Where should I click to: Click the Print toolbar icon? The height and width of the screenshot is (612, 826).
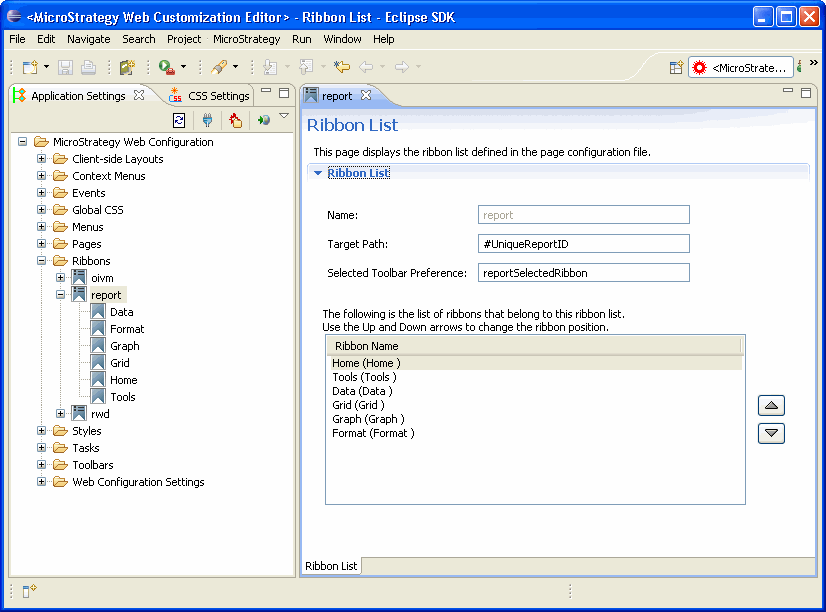click(88, 67)
